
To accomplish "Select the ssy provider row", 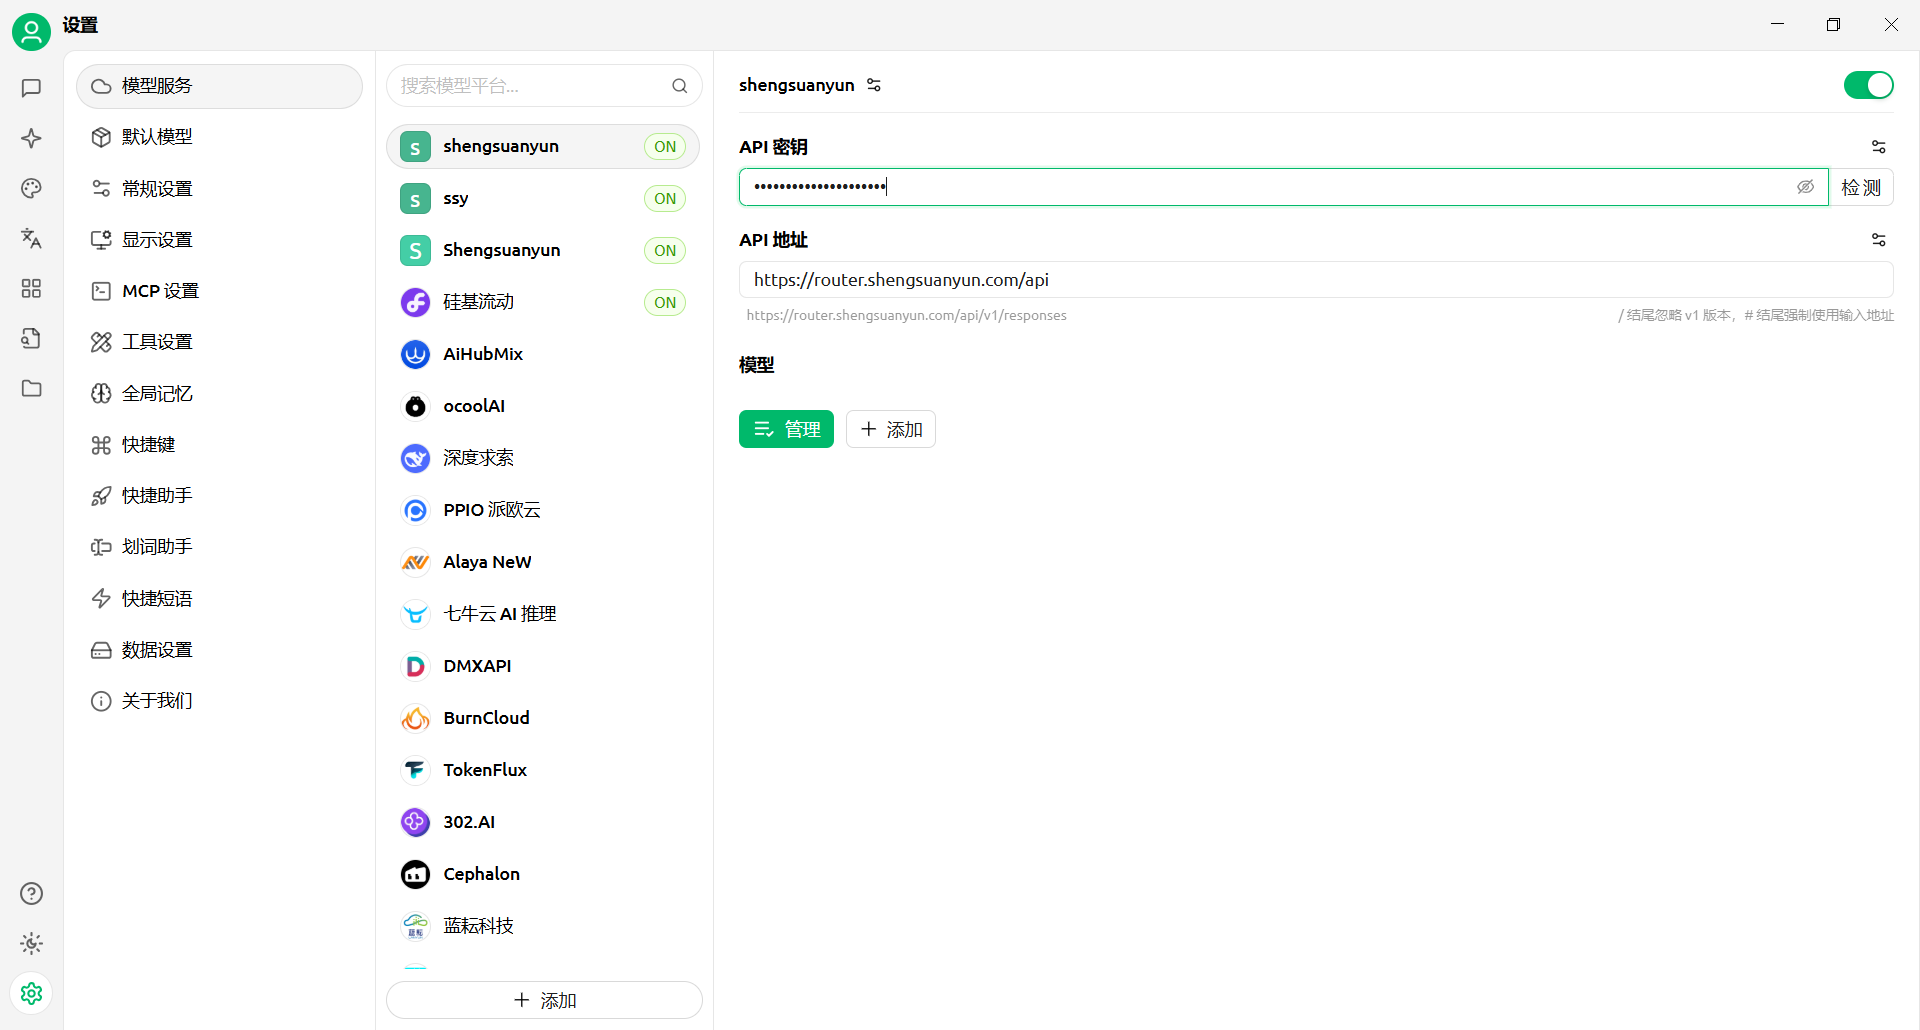I will pos(543,198).
